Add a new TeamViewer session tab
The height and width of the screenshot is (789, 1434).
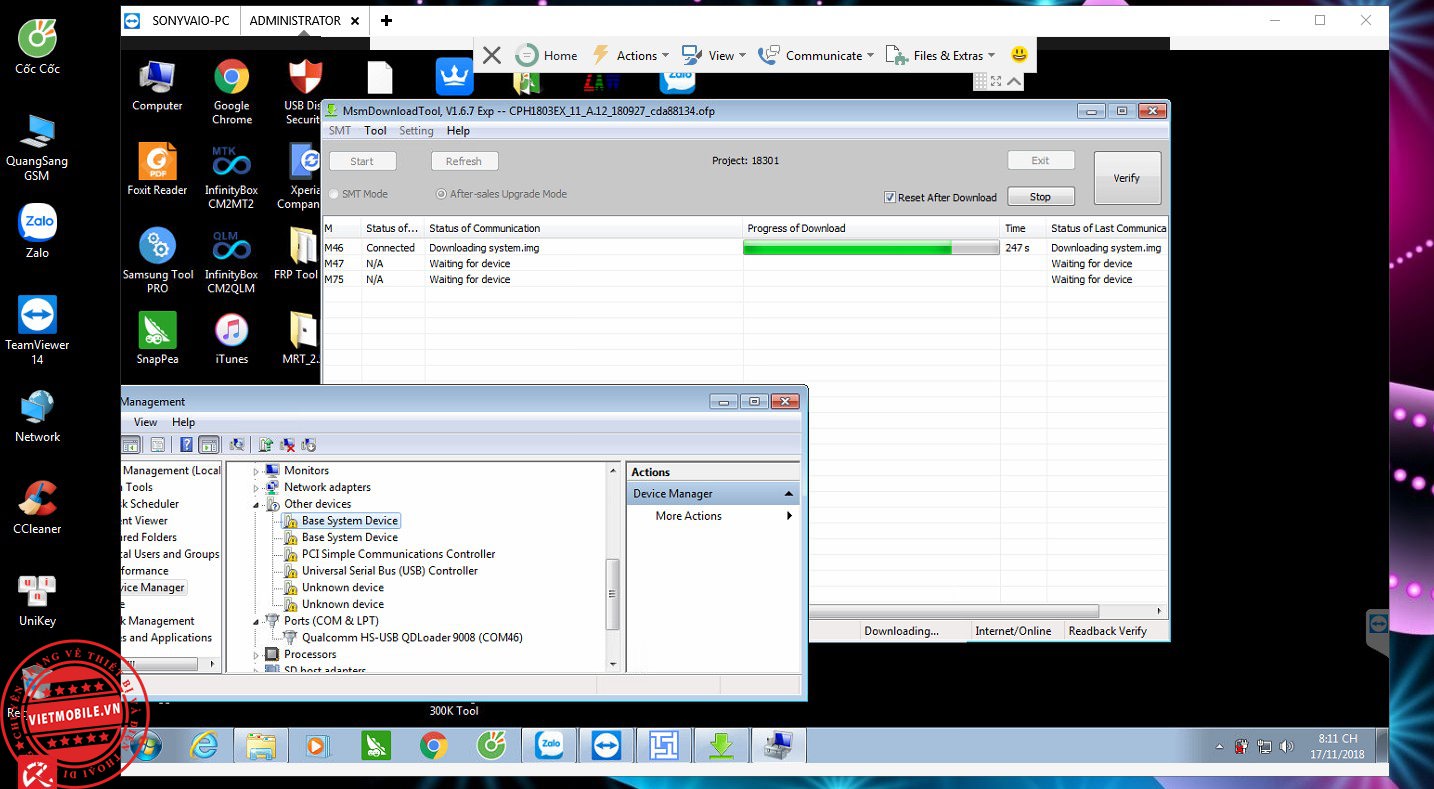coord(386,20)
